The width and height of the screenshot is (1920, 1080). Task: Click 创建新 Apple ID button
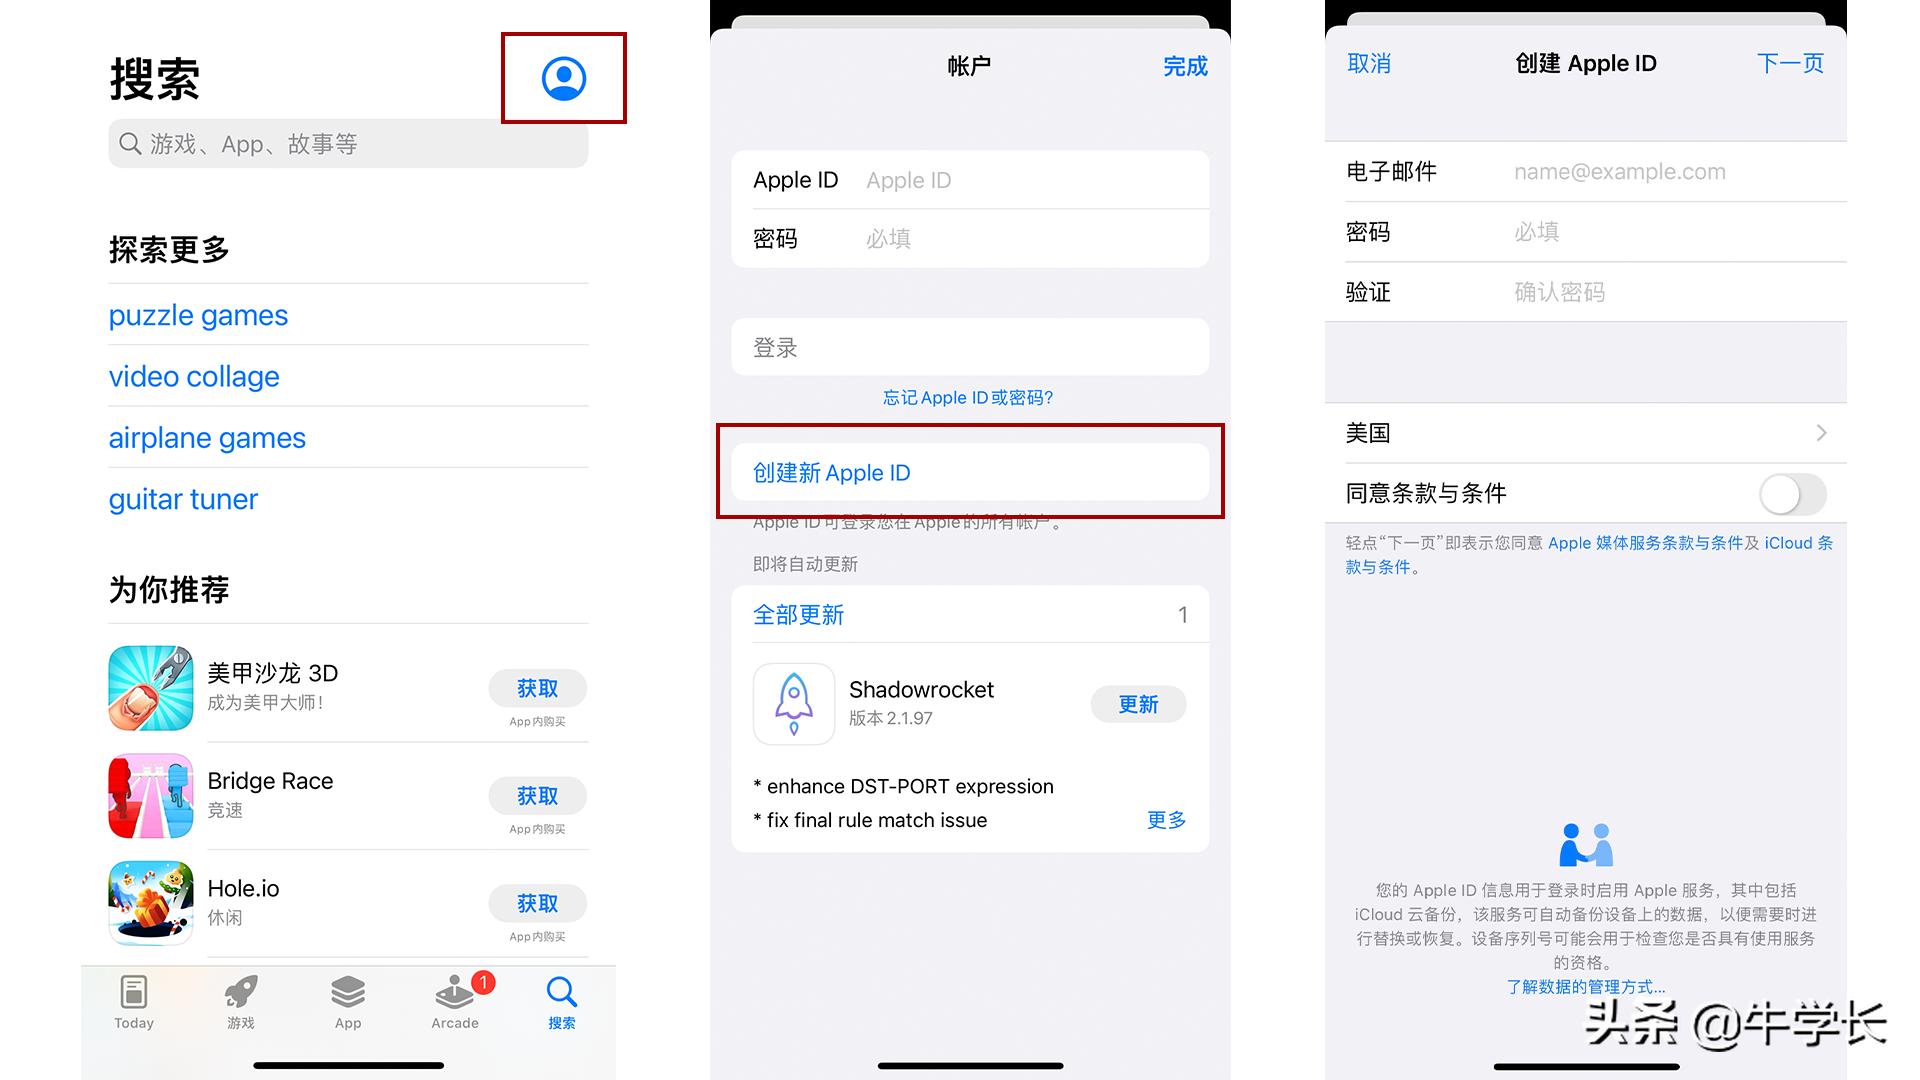971,471
